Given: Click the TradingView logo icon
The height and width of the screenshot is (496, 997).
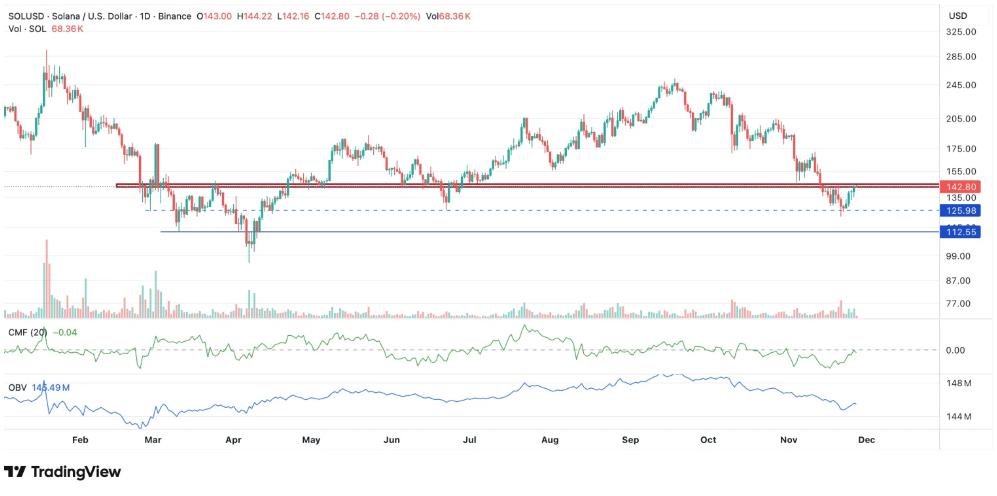Looking at the screenshot, I should 15,471.
